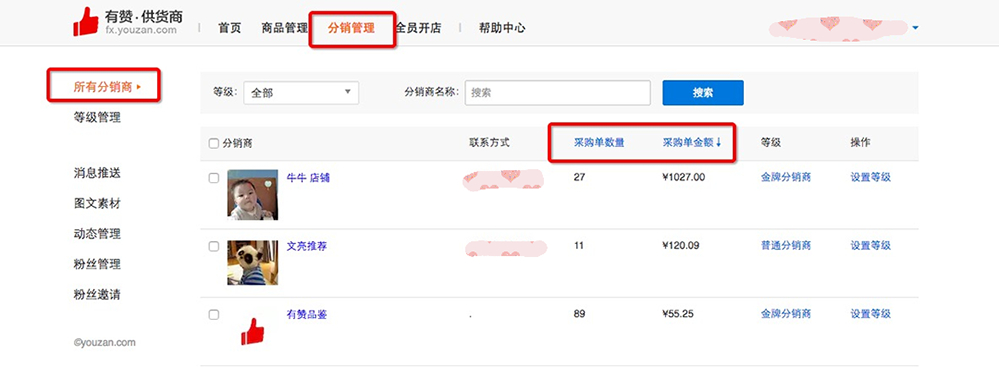Focus the 分销商名称 search field
Viewport: 999px width, 367px height.
click(557, 92)
